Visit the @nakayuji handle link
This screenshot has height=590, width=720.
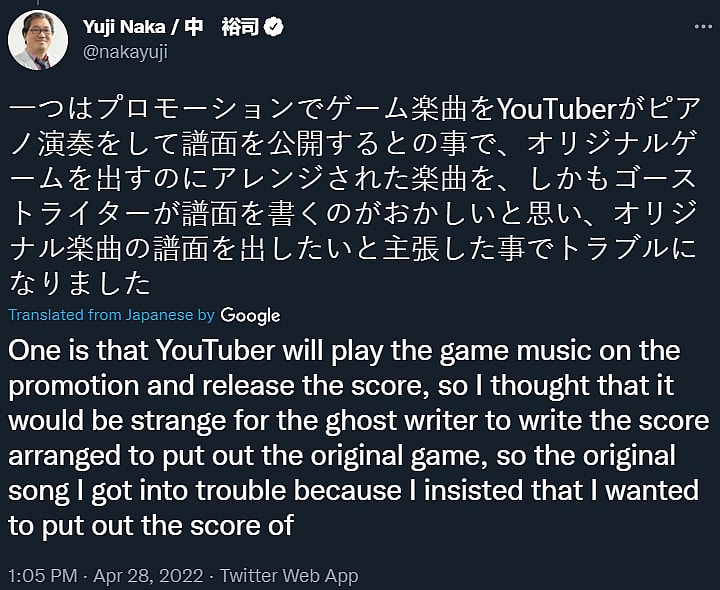click(x=125, y=53)
